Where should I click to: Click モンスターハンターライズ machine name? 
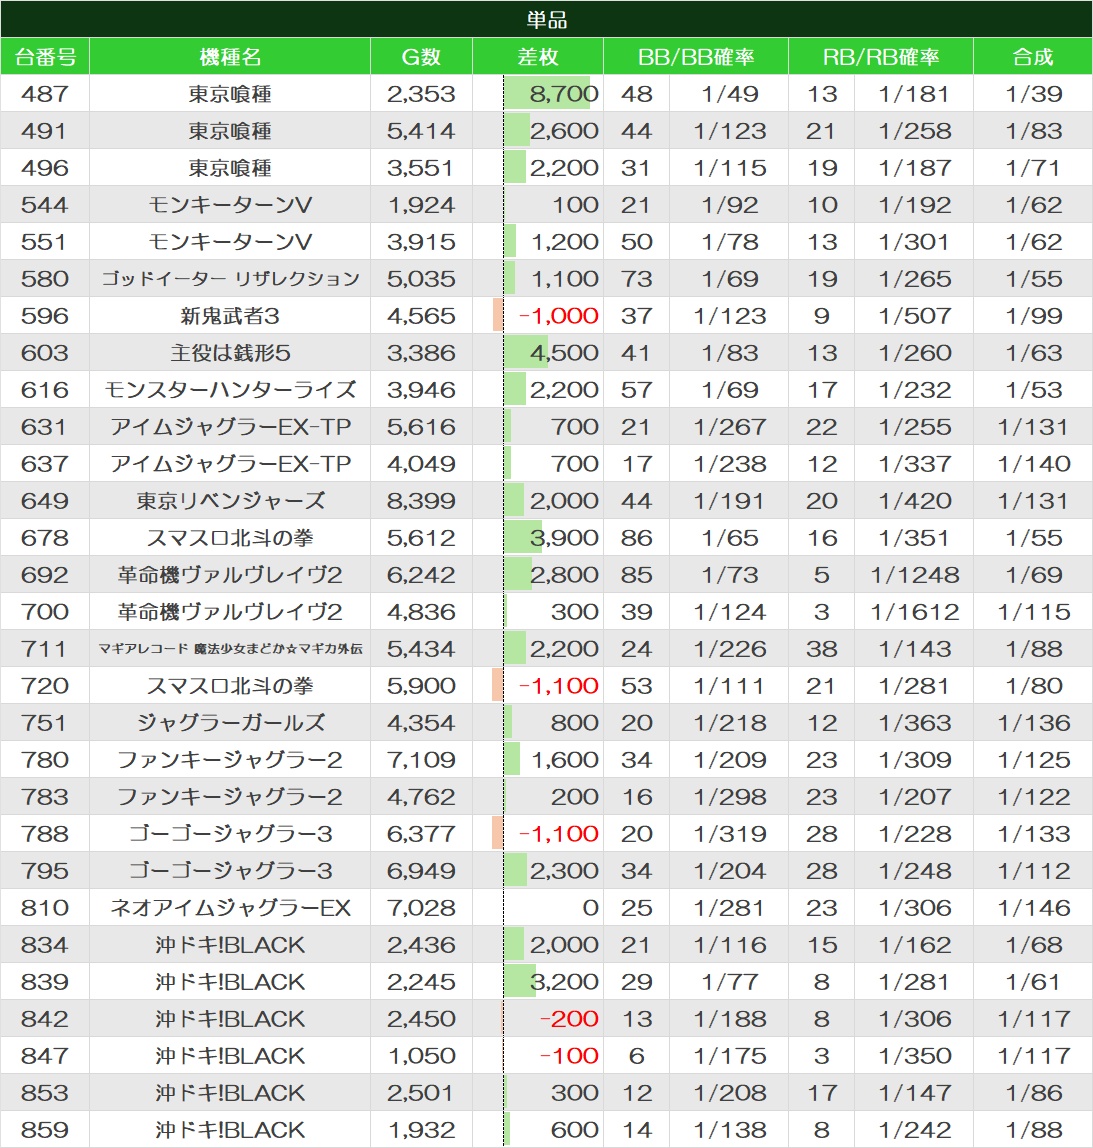[x=230, y=390]
